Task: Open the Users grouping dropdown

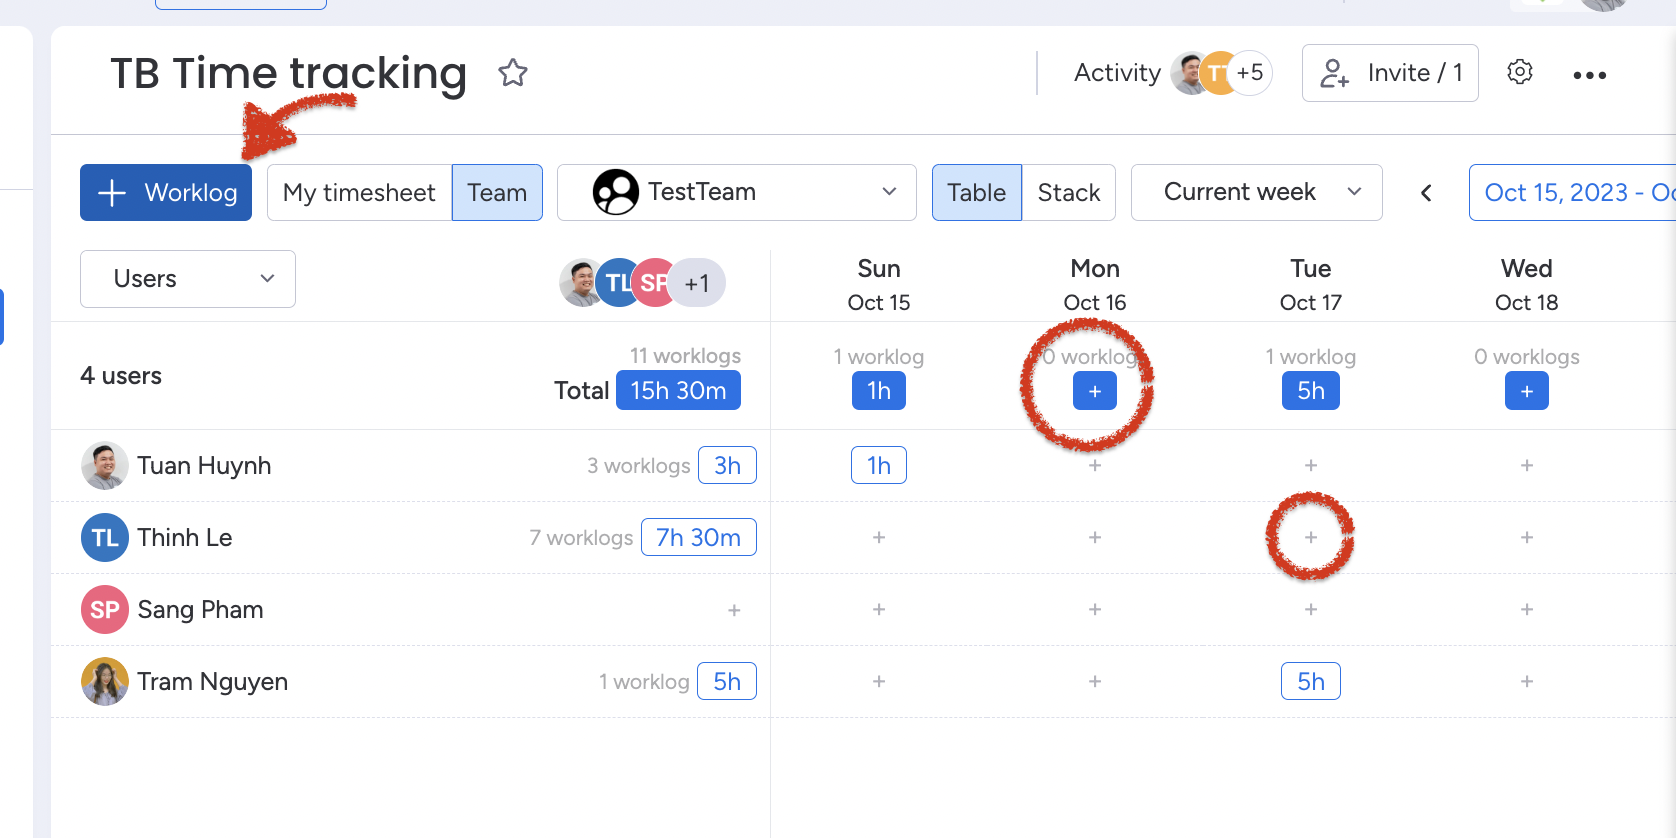Action: click(188, 279)
